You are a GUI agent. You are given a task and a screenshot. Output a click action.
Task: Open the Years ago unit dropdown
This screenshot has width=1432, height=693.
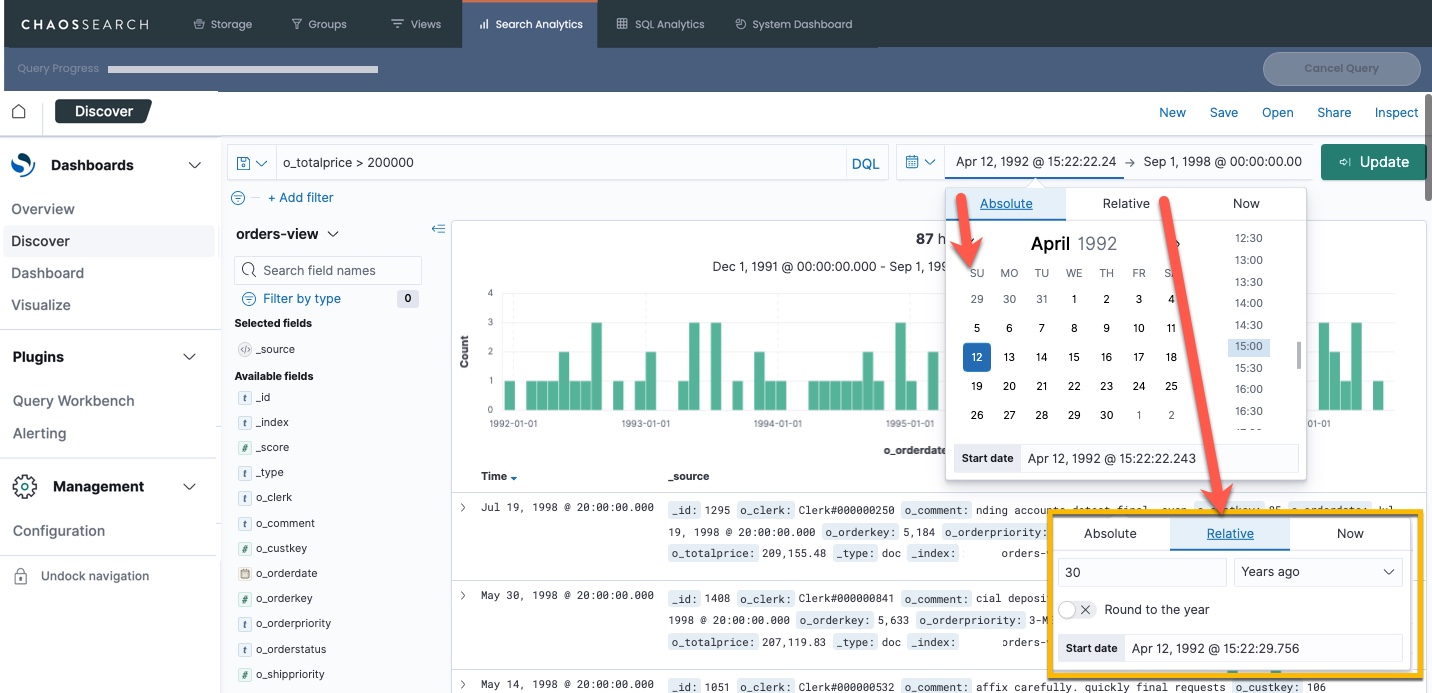[1318, 572]
